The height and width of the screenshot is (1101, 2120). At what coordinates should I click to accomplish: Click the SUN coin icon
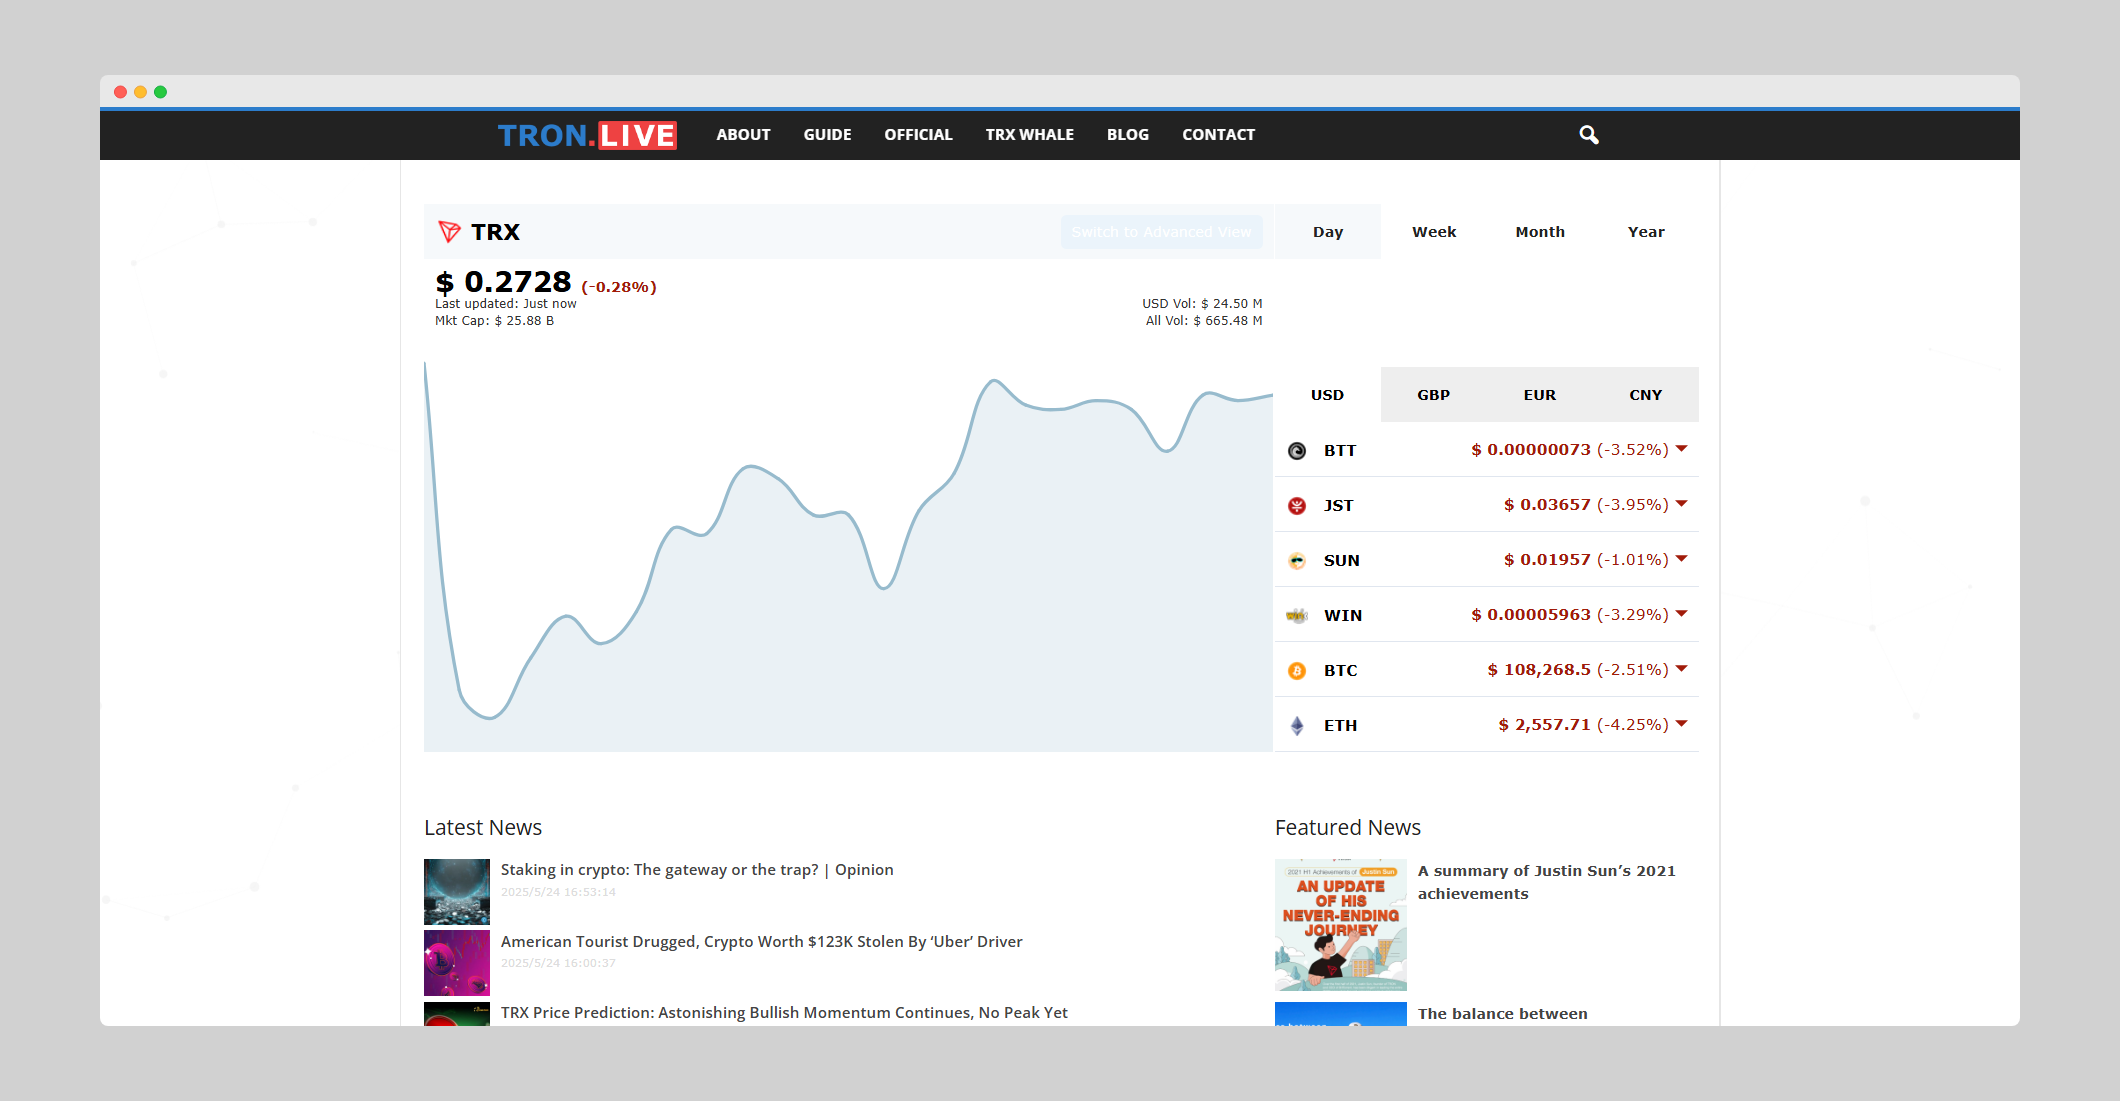pyautogui.click(x=1297, y=561)
